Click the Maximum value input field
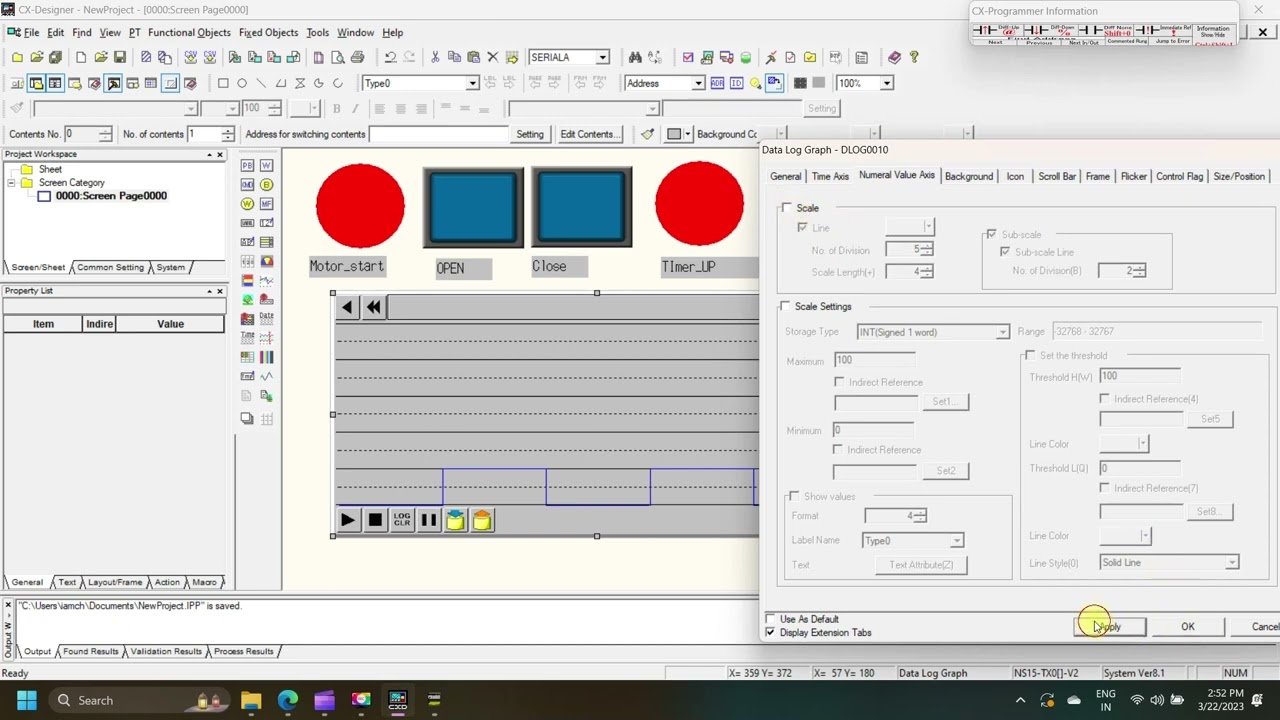Image resolution: width=1280 pixels, height=720 pixels. (x=874, y=361)
